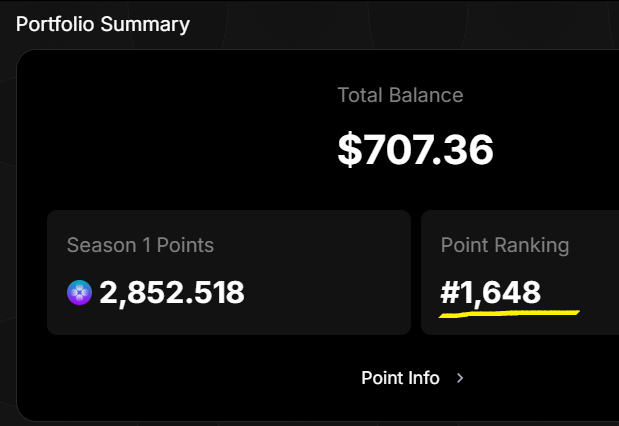
Task: Click the word Summary in the heading
Action: click(145, 25)
